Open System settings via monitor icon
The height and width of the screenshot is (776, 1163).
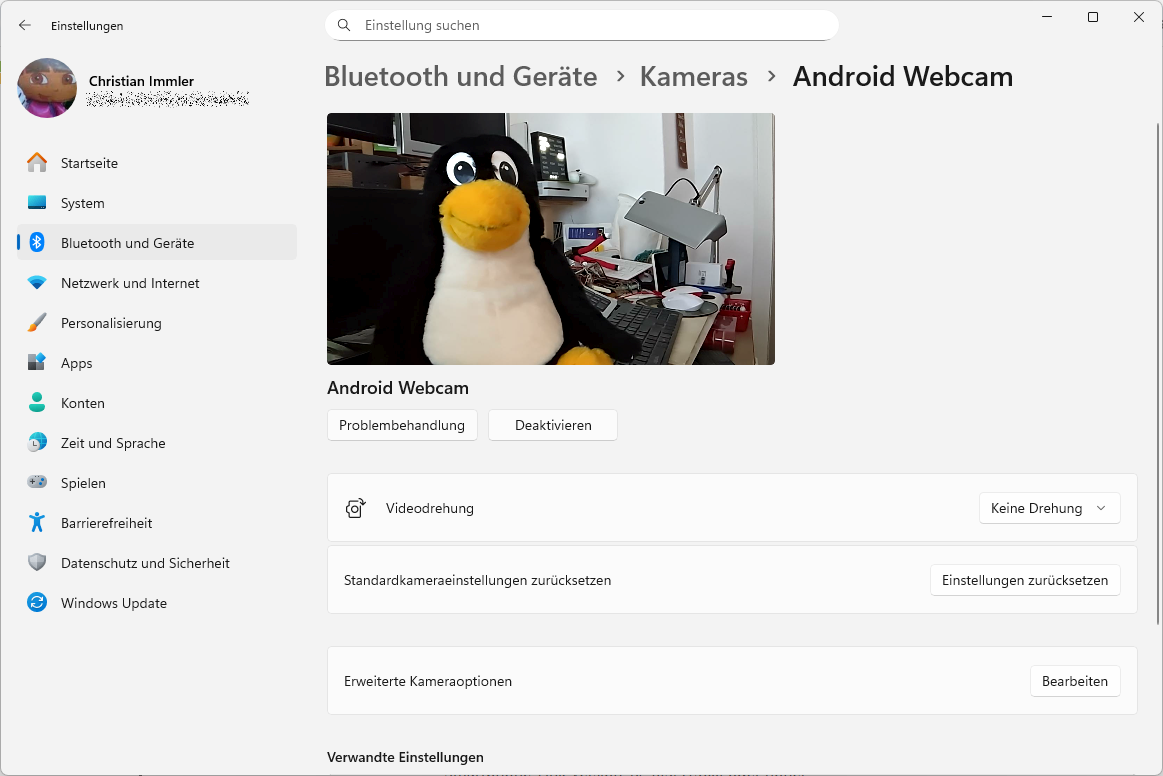tap(37, 203)
